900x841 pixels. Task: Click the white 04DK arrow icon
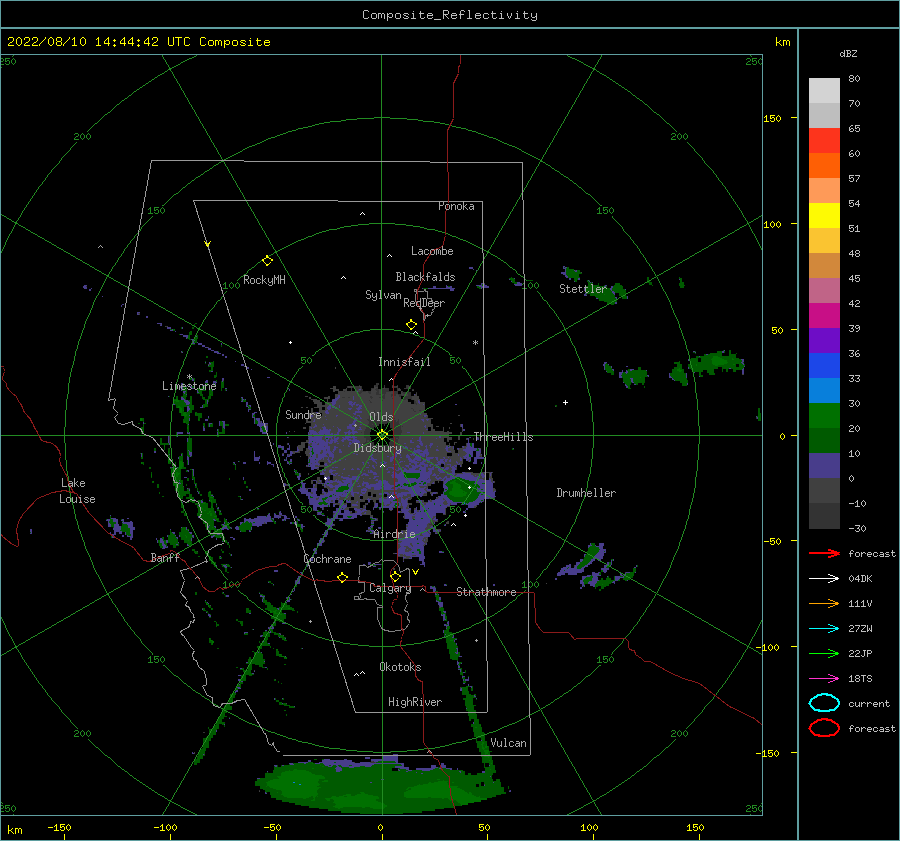[x=824, y=578]
